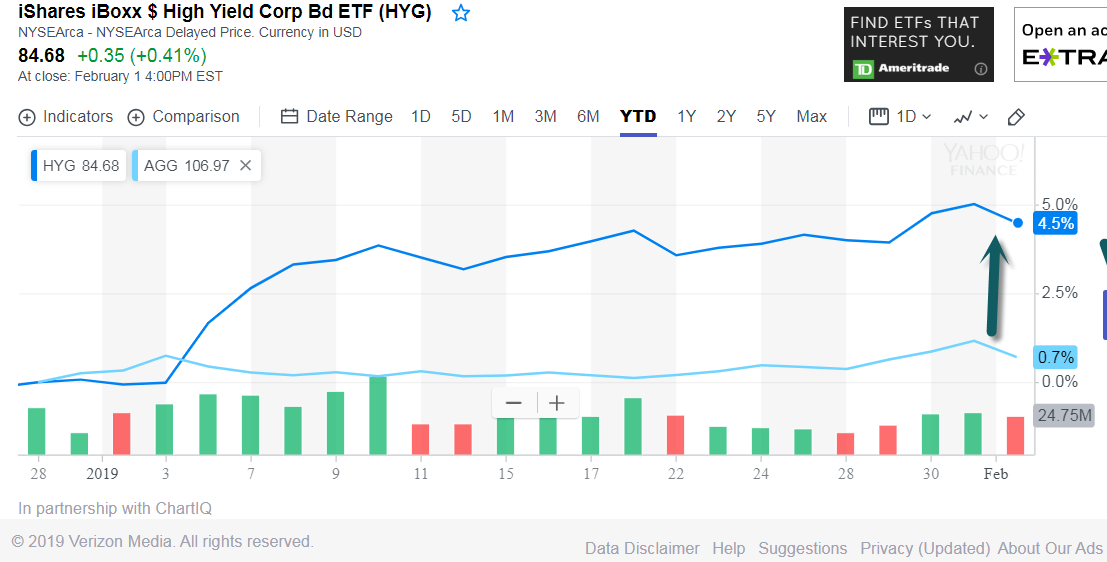This screenshot has height=562, width=1107.
Task: Switch to the 6M range
Action: [588, 116]
